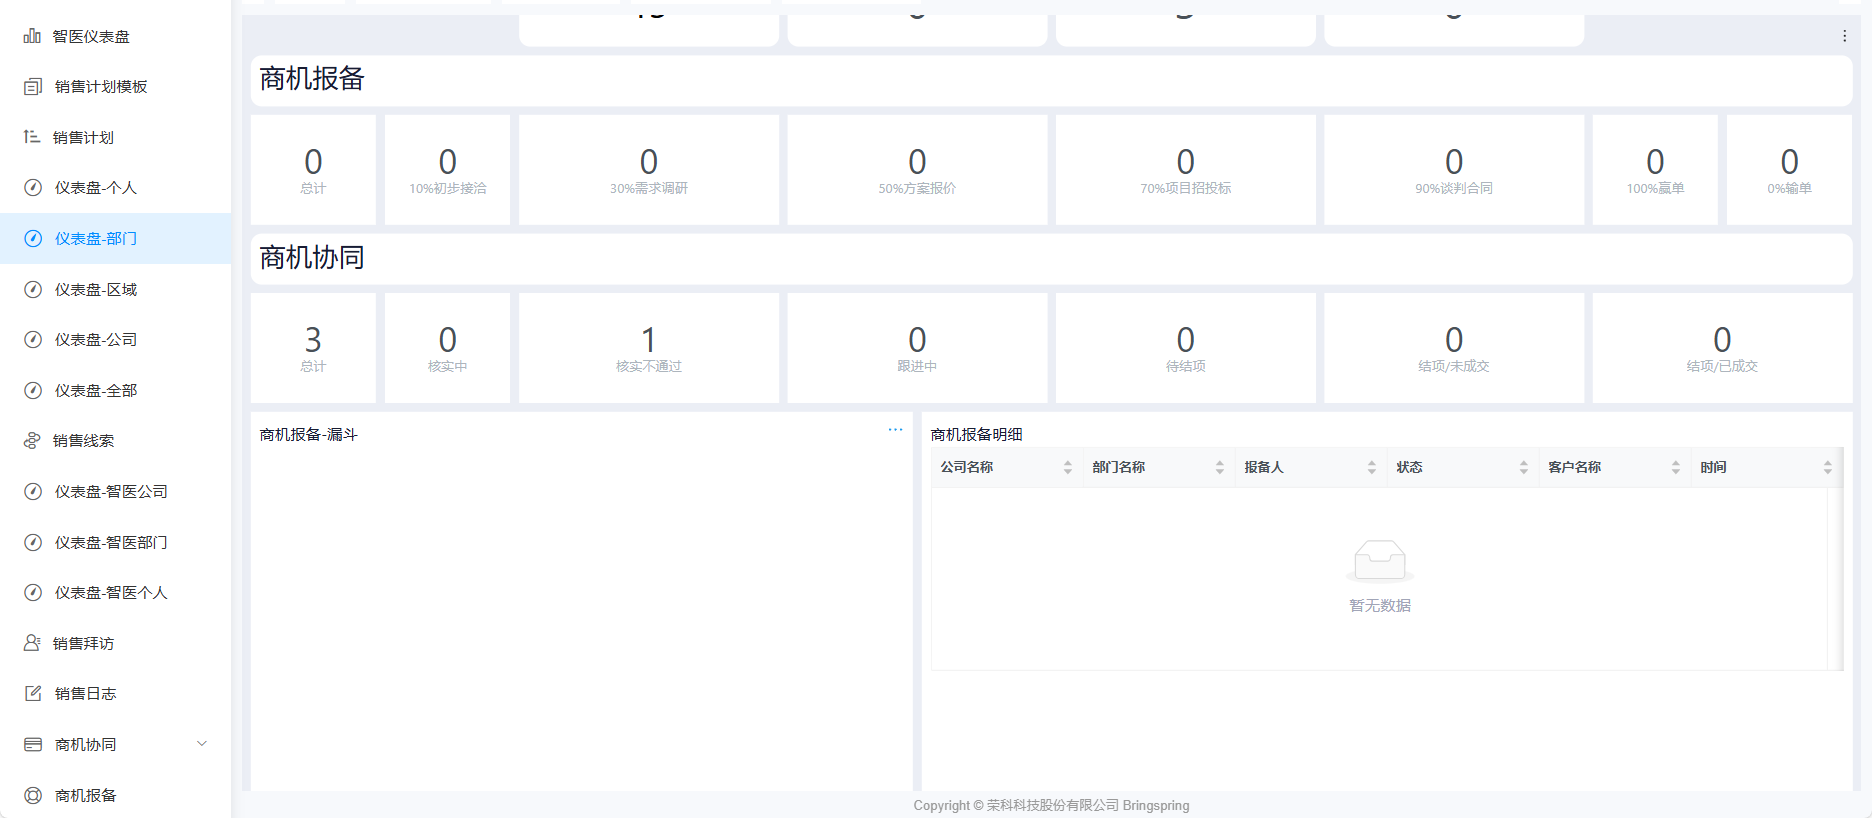Click the 商机报备 icon in sidebar
The width and height of the screenshot is (1872, 818).
(33, 795)
